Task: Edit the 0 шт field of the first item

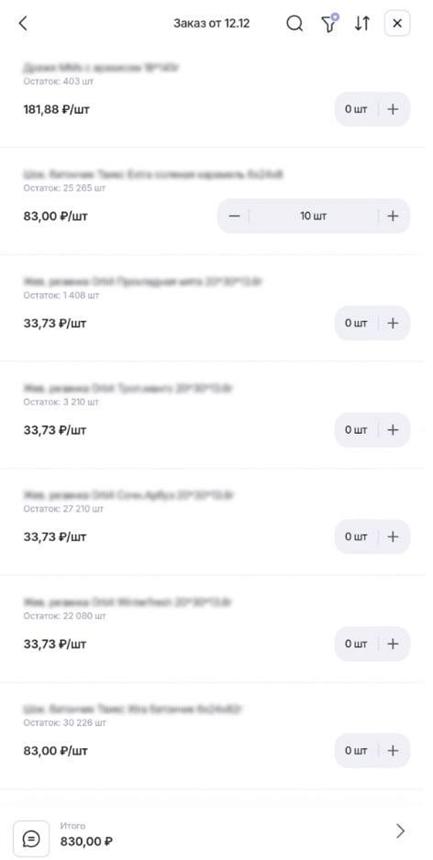Action: tap(356, 109)
